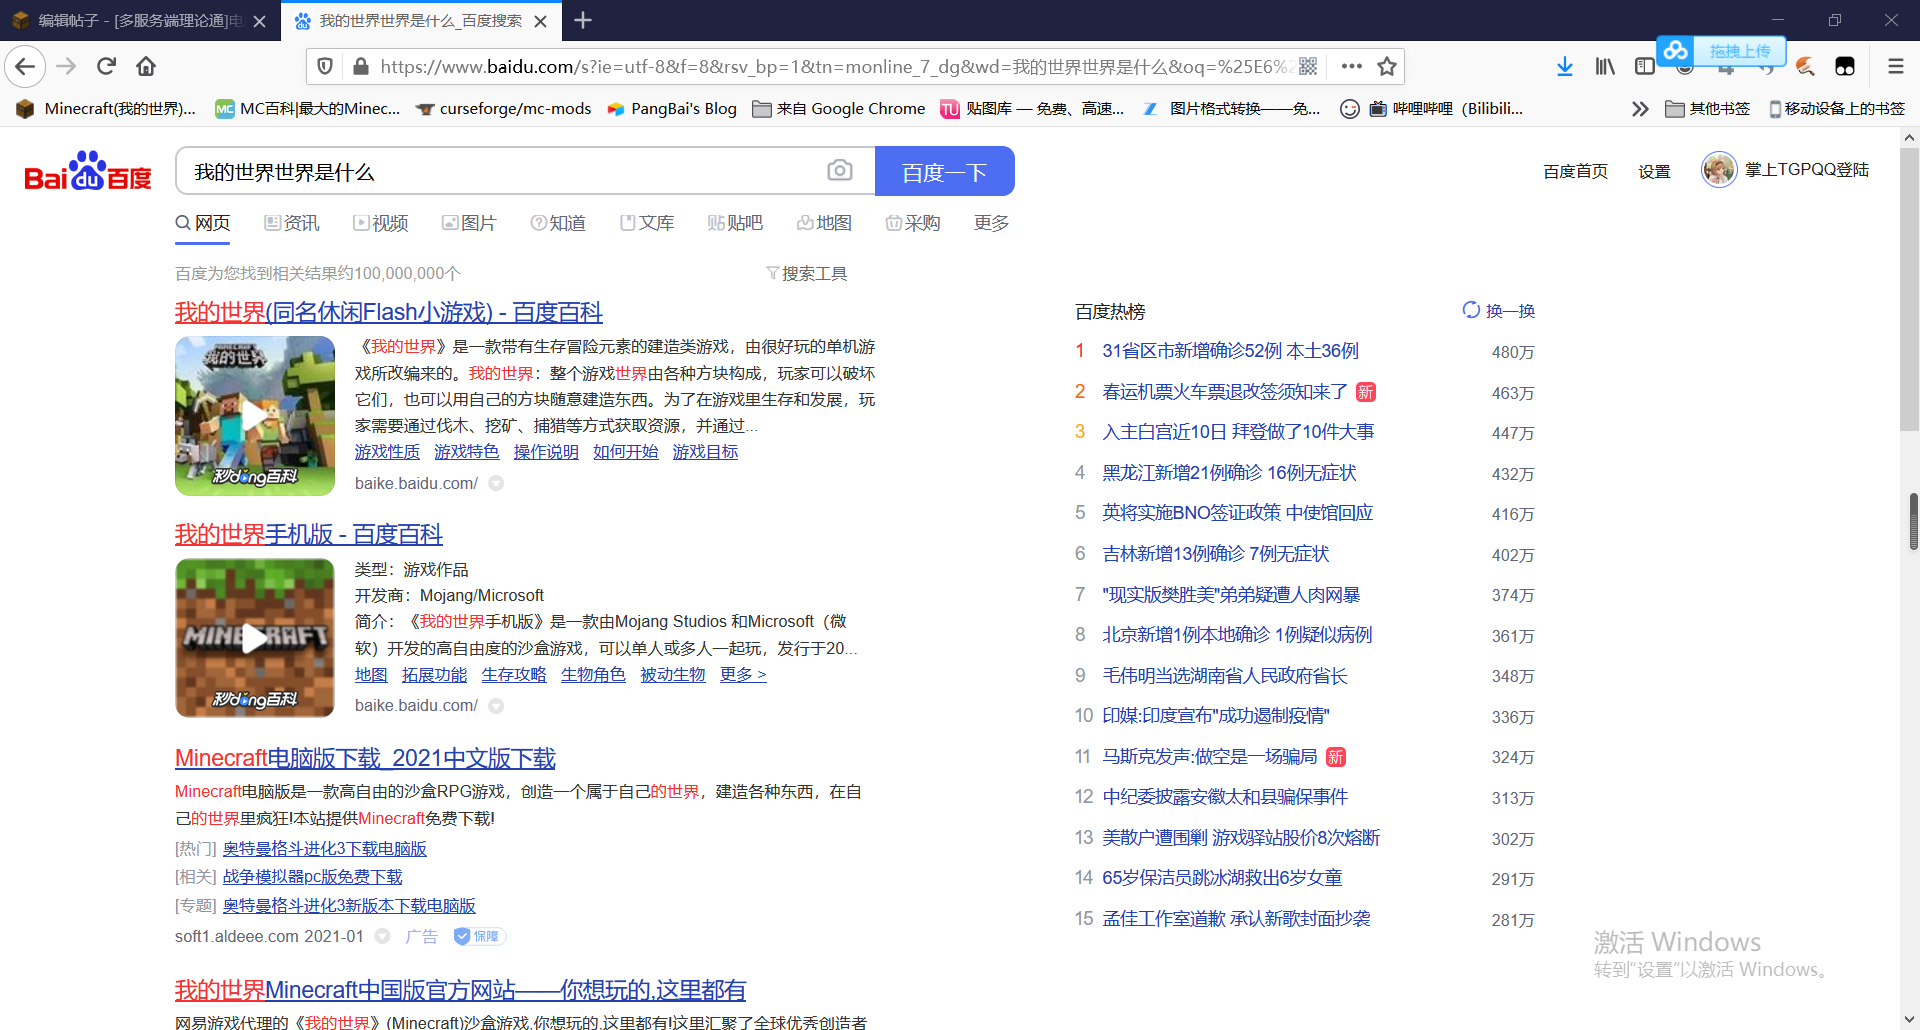The height and width of the screenshot is (1030, 1920).
Task: Open the user avatar picture
Action: point(1719,170)
